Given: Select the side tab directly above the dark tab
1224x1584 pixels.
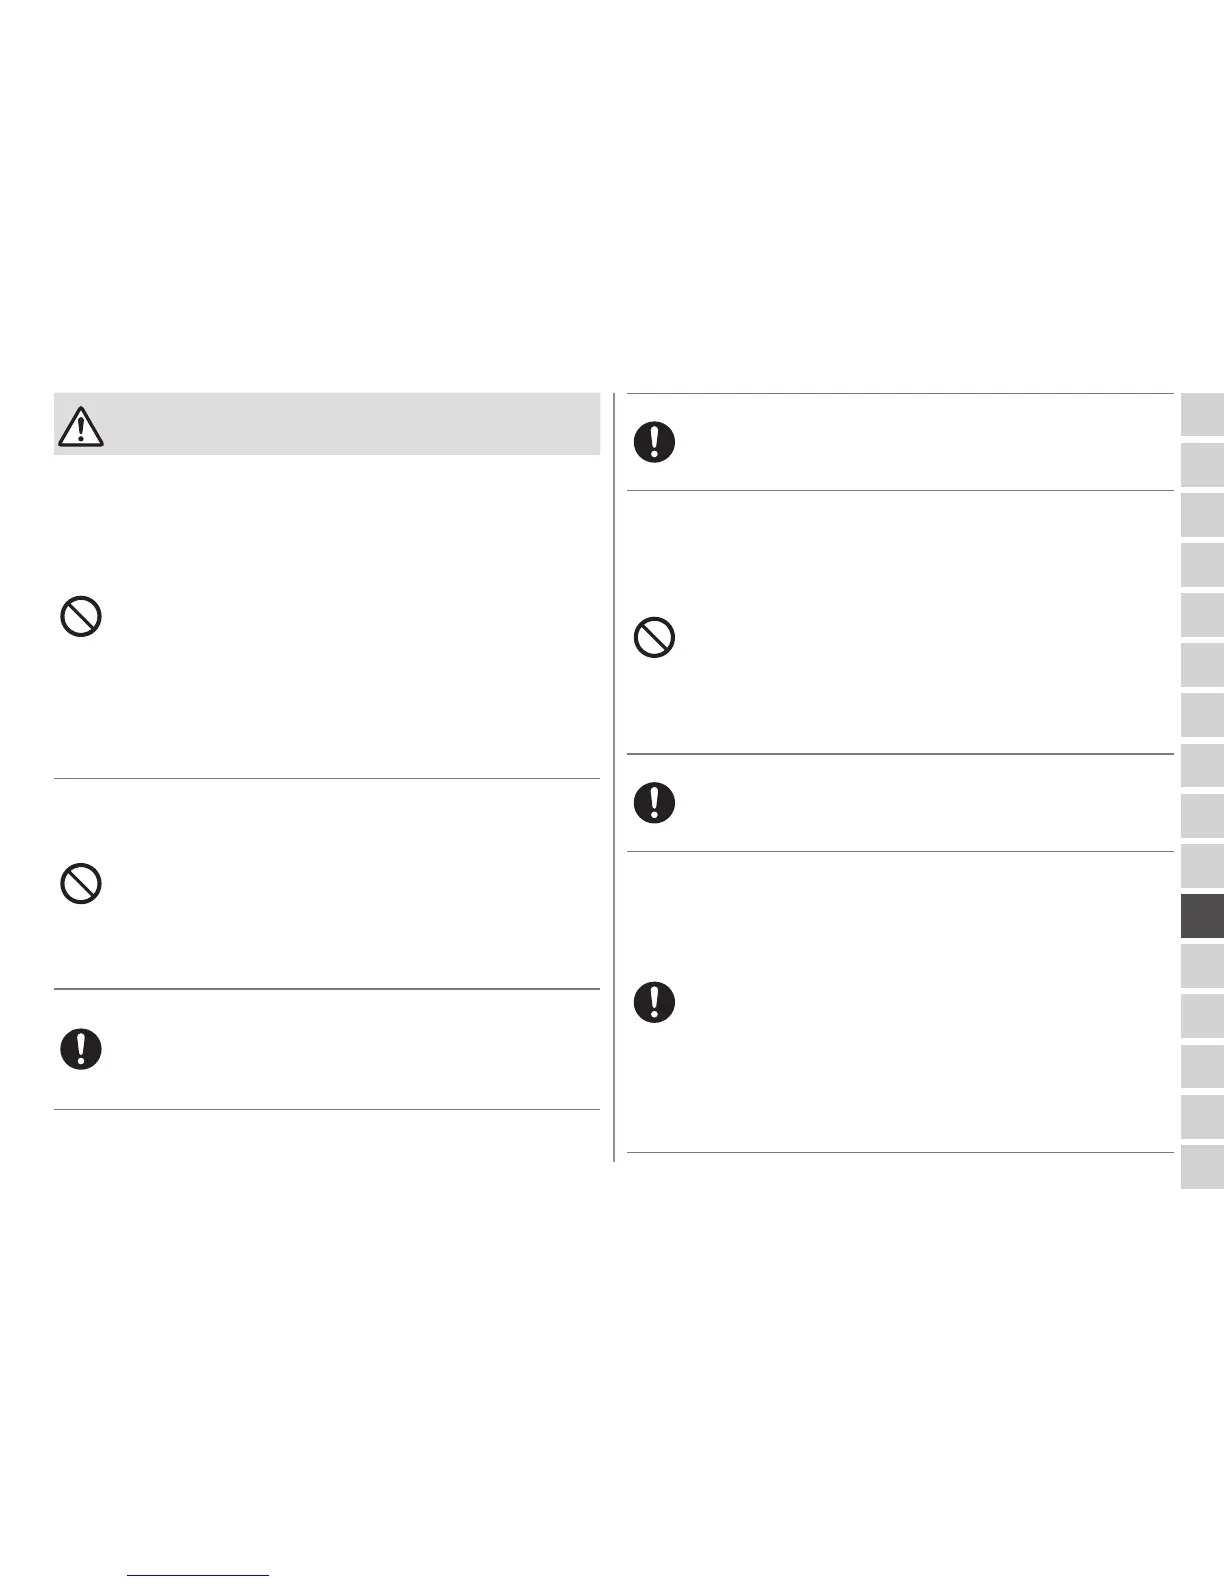Looking at the screenshot, I should coord(1202,866).
